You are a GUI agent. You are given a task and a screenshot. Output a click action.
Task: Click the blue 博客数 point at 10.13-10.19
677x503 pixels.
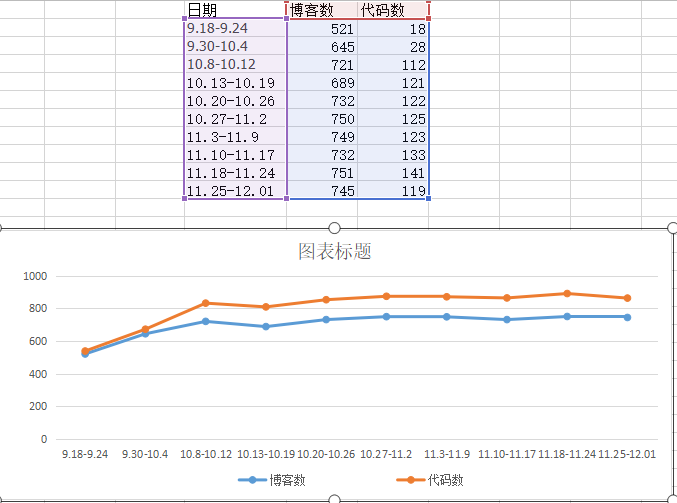coord(266,326)
